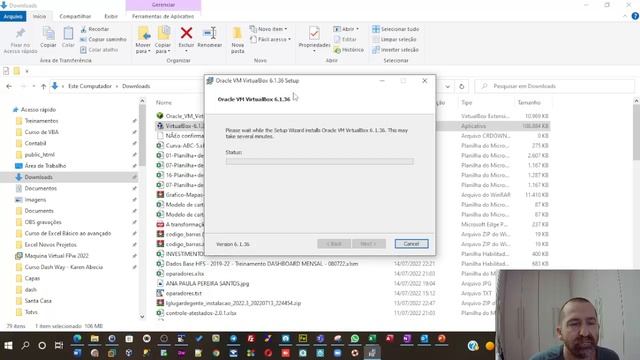The image size is (640, 360).
Task: Select Curso de VBA folder in sidebar
Action: (x=42, y=132)
